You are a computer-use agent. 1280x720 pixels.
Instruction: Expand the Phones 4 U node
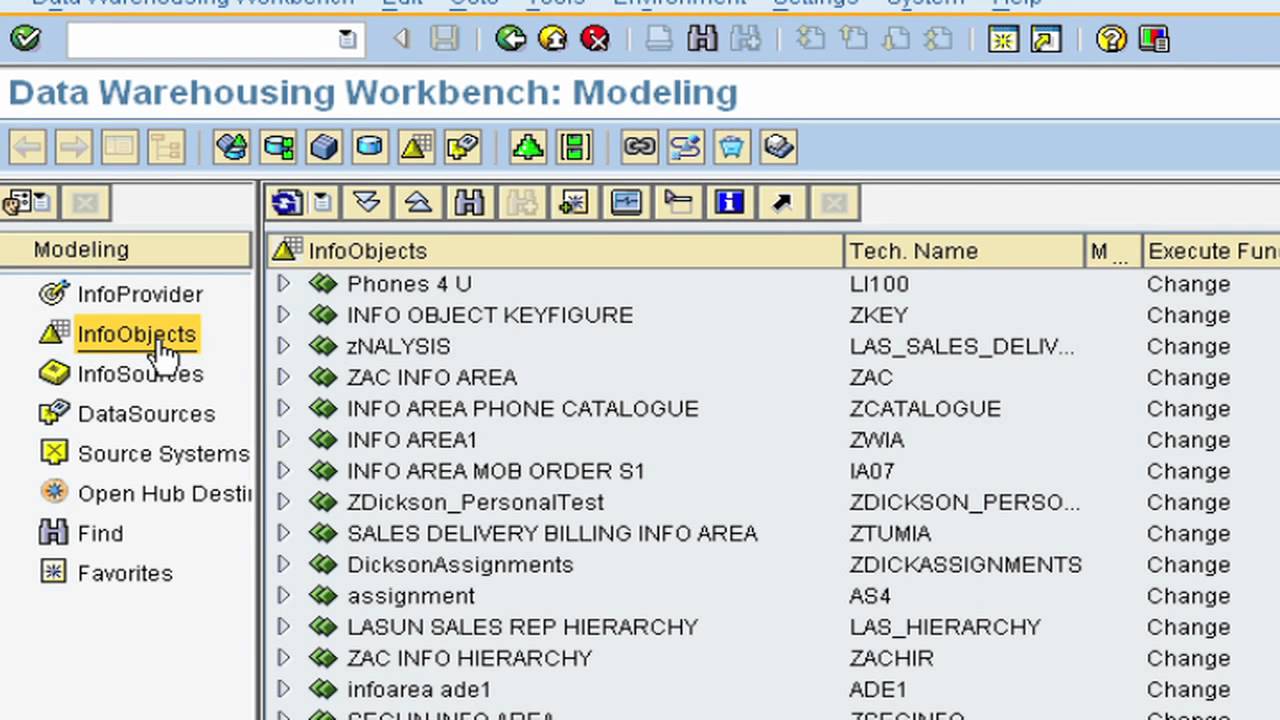pyautogui.click(x=284, y=284)
